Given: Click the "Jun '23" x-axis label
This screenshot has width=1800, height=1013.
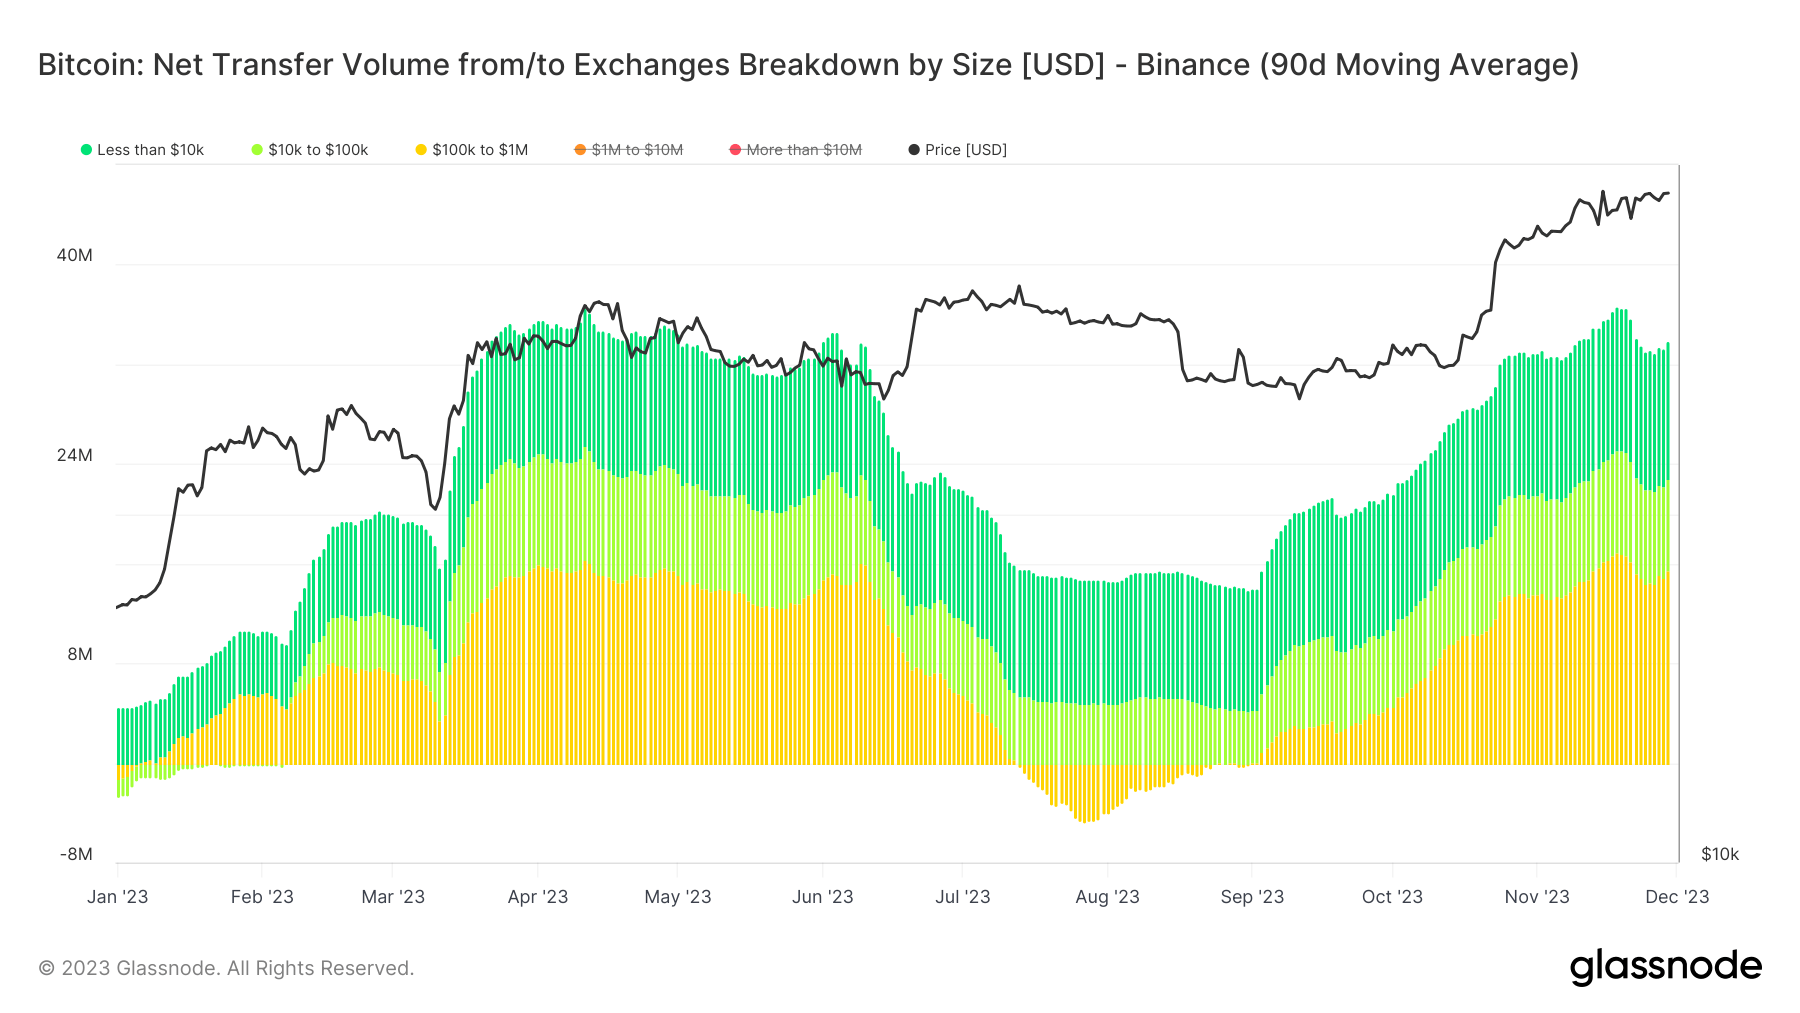Looking at the screenshot, I should point(823,897).
